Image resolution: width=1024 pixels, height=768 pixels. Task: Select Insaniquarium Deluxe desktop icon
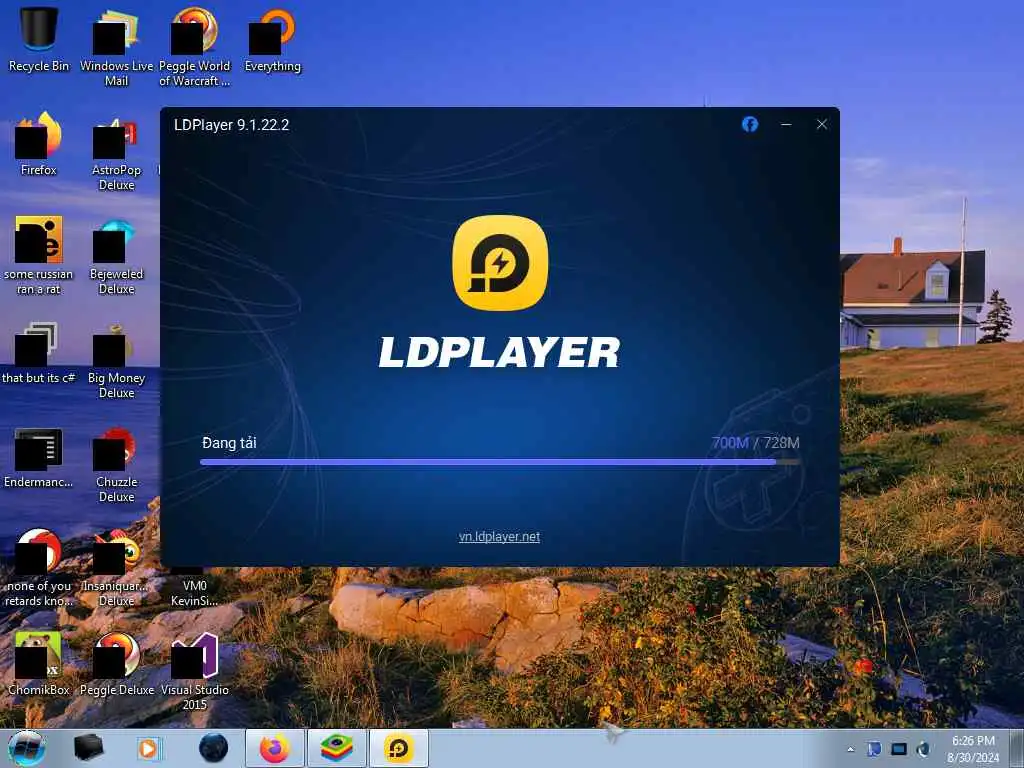[x=116, y=568]
